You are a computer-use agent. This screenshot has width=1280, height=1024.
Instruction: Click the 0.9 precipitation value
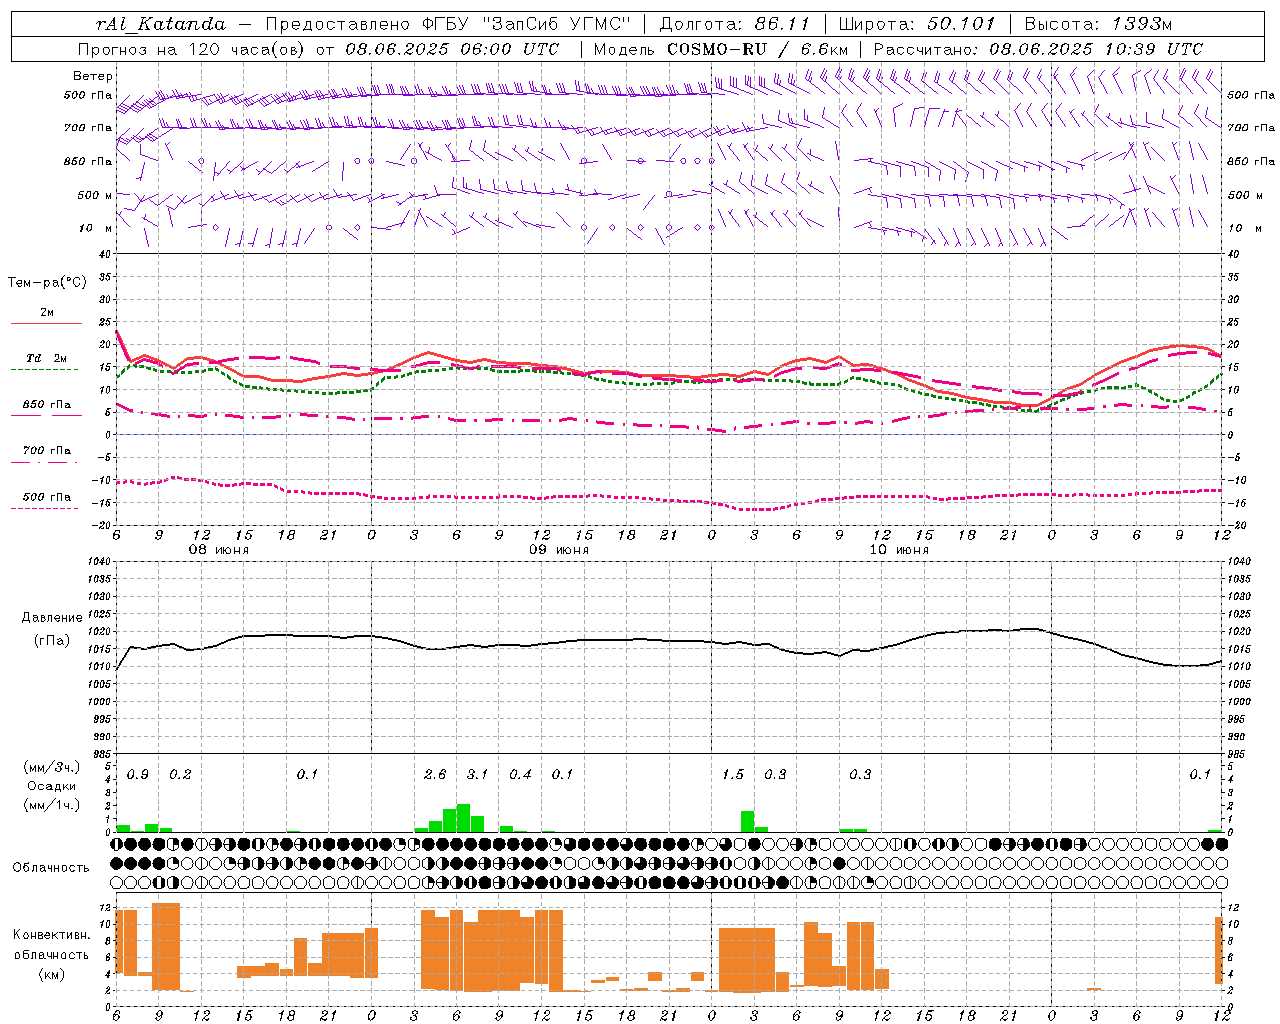(138, 775)
